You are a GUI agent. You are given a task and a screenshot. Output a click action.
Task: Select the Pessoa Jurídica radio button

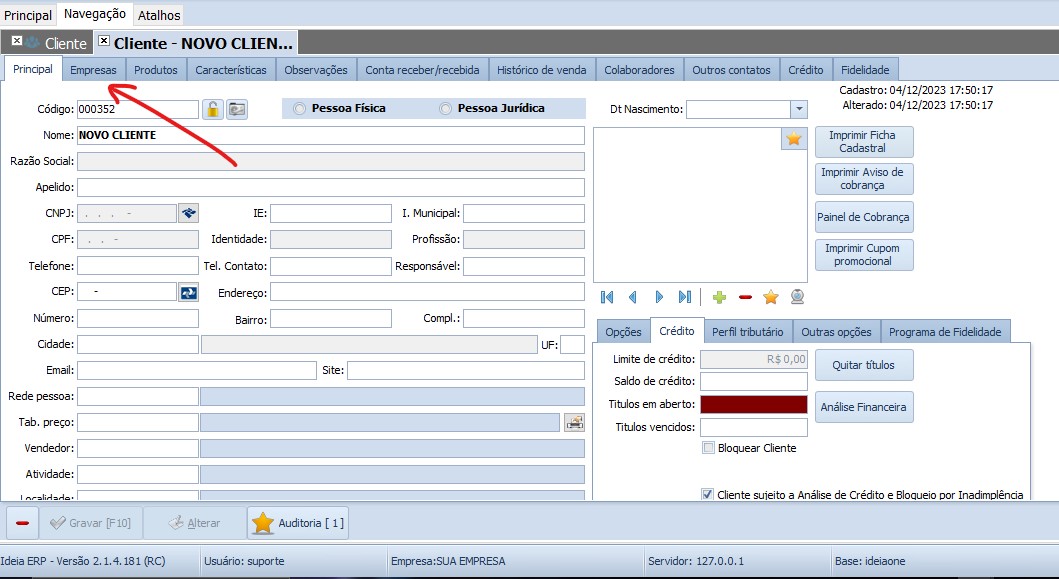tap(446, 109)
